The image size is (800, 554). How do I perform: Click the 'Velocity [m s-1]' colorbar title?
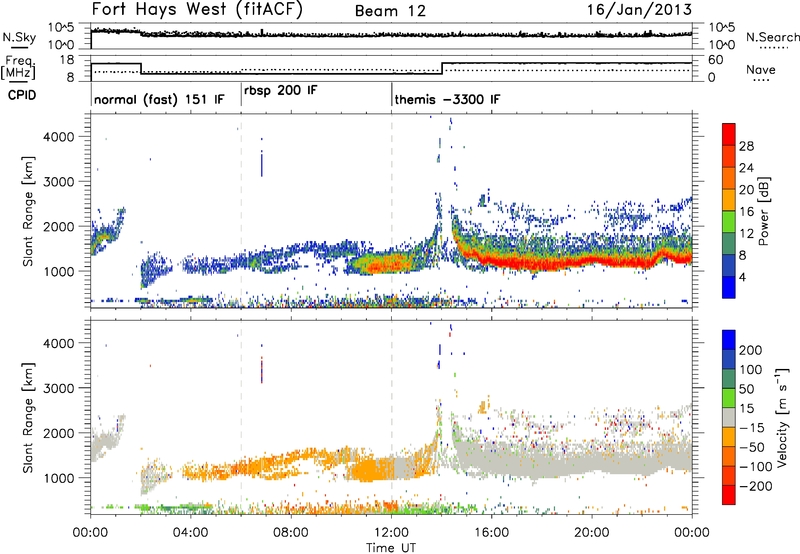coord(782,417)
